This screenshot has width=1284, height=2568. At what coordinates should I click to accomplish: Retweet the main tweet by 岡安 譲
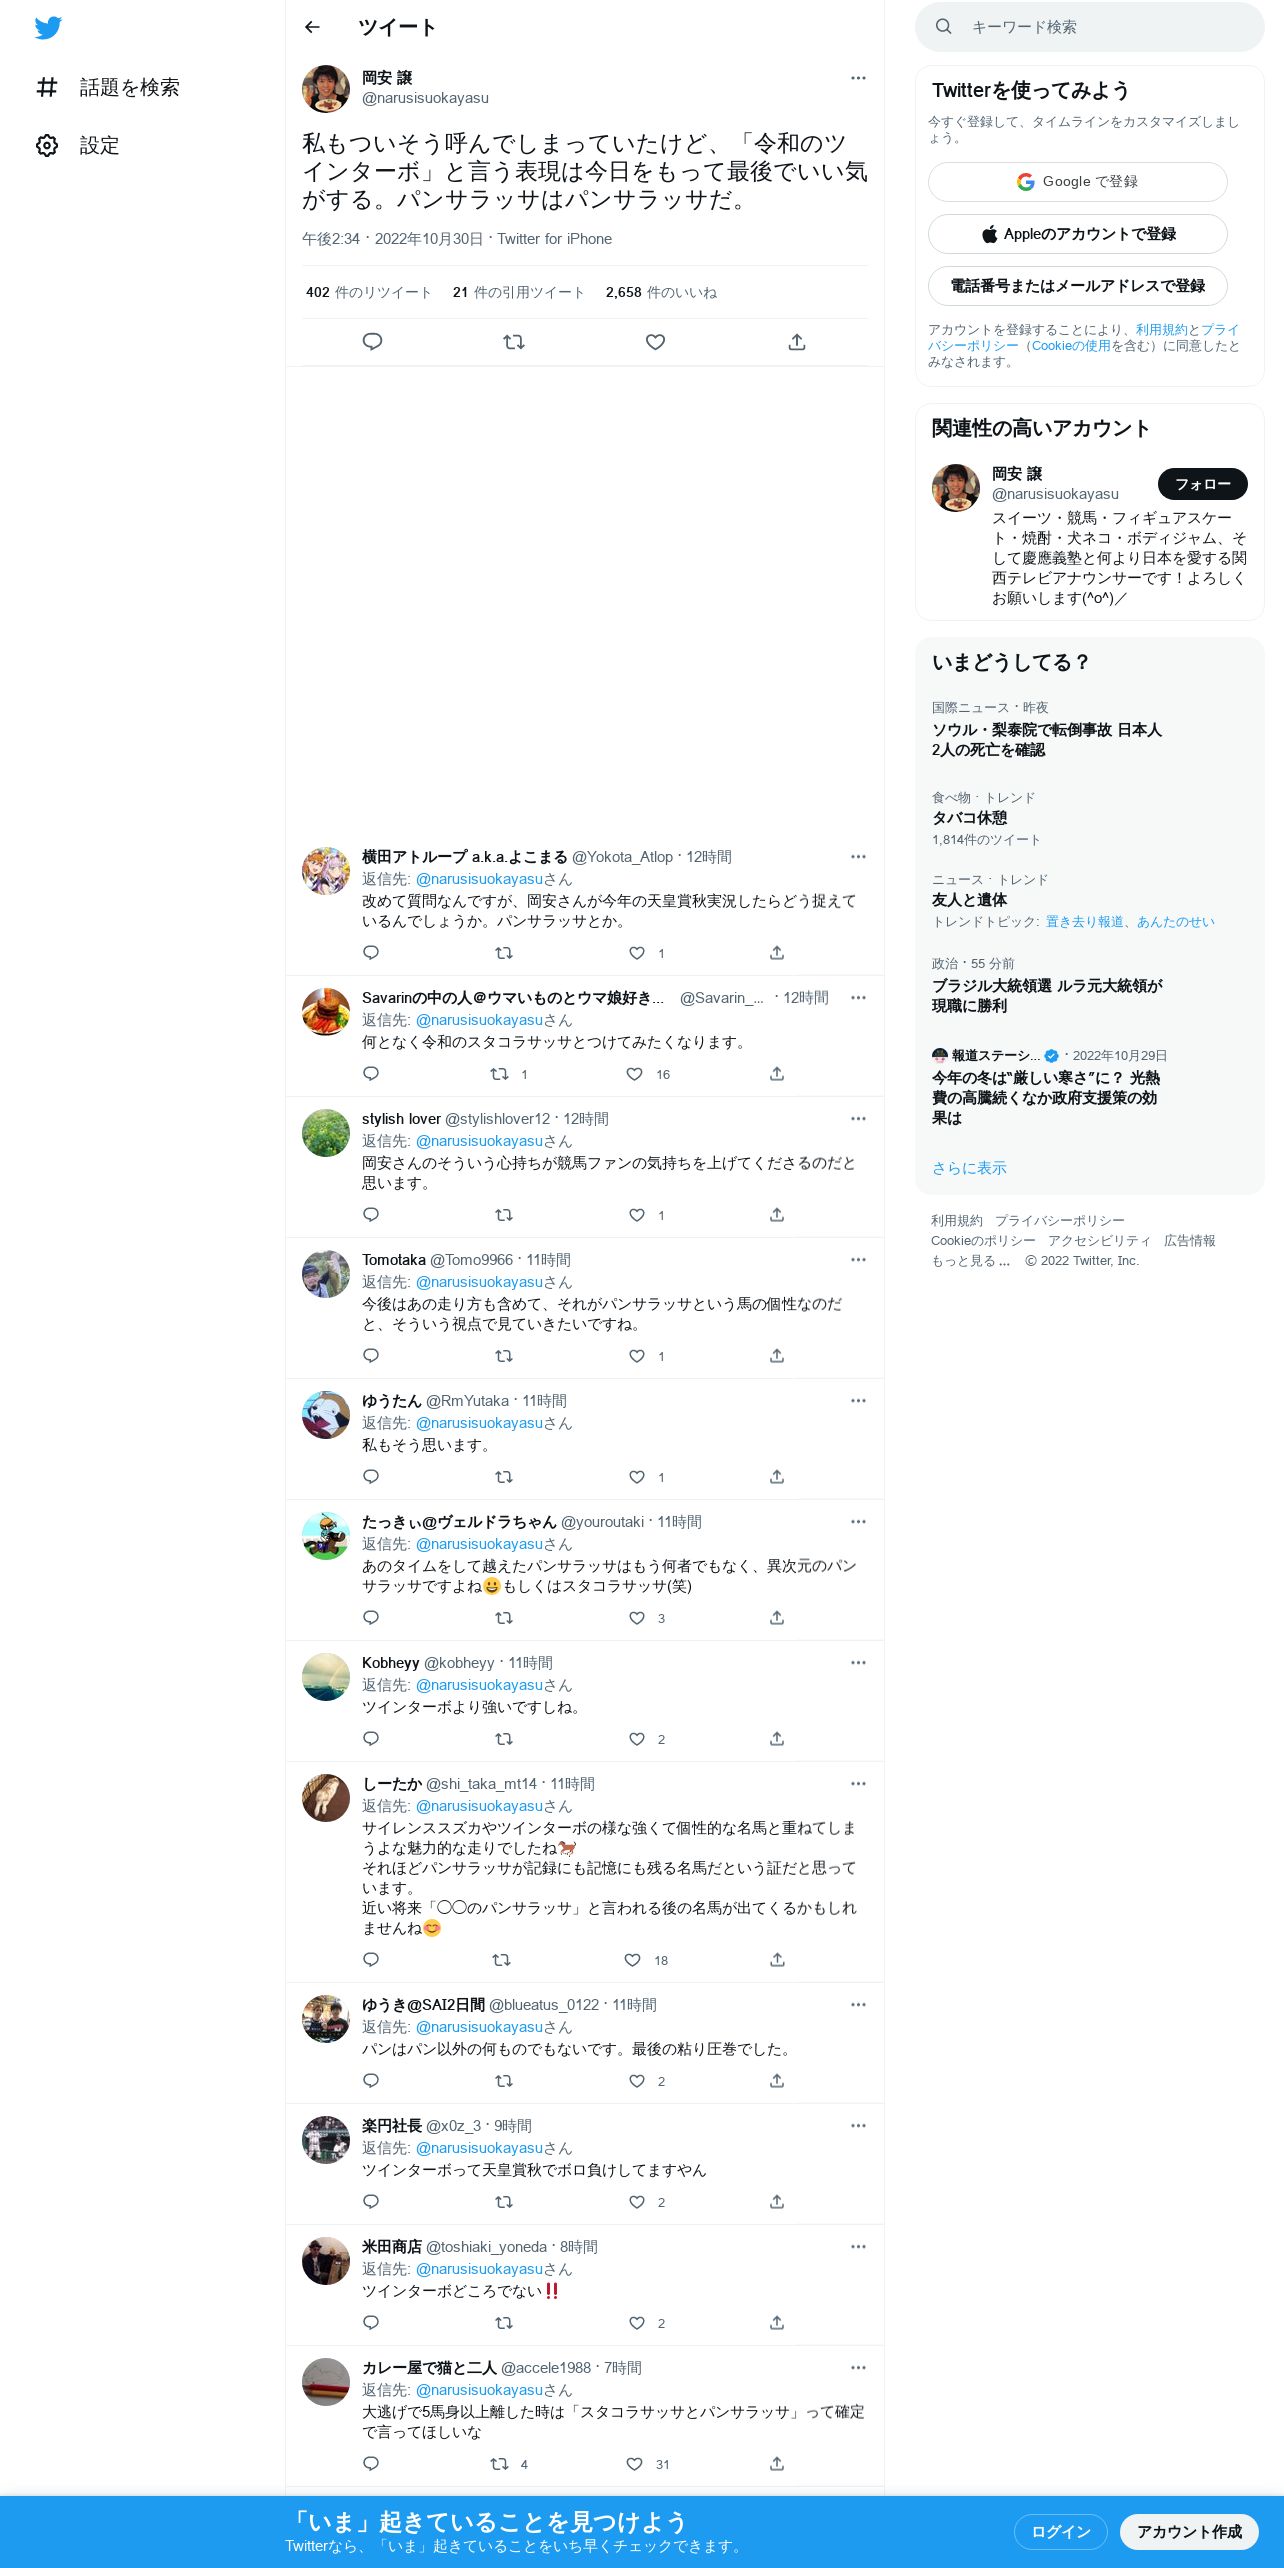[514, 342]
